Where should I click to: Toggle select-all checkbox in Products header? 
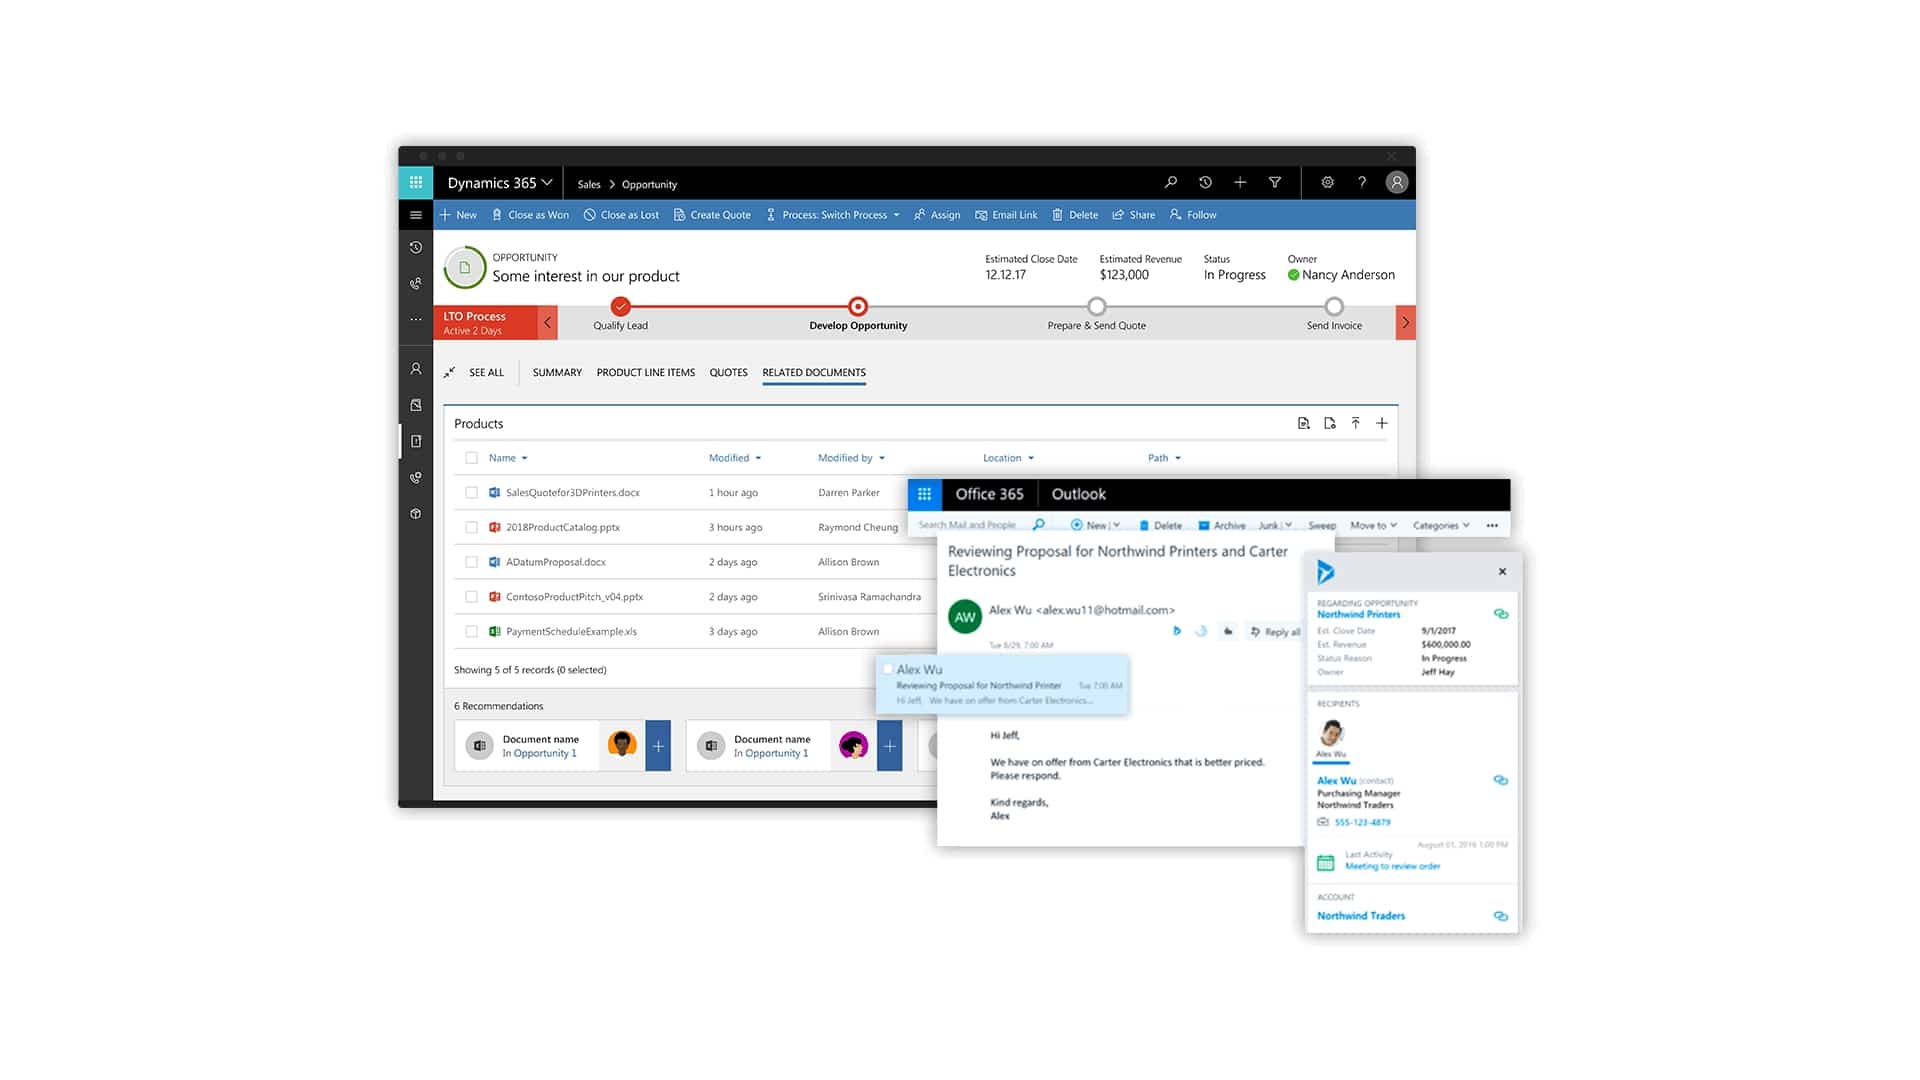[x=471, y=458]
